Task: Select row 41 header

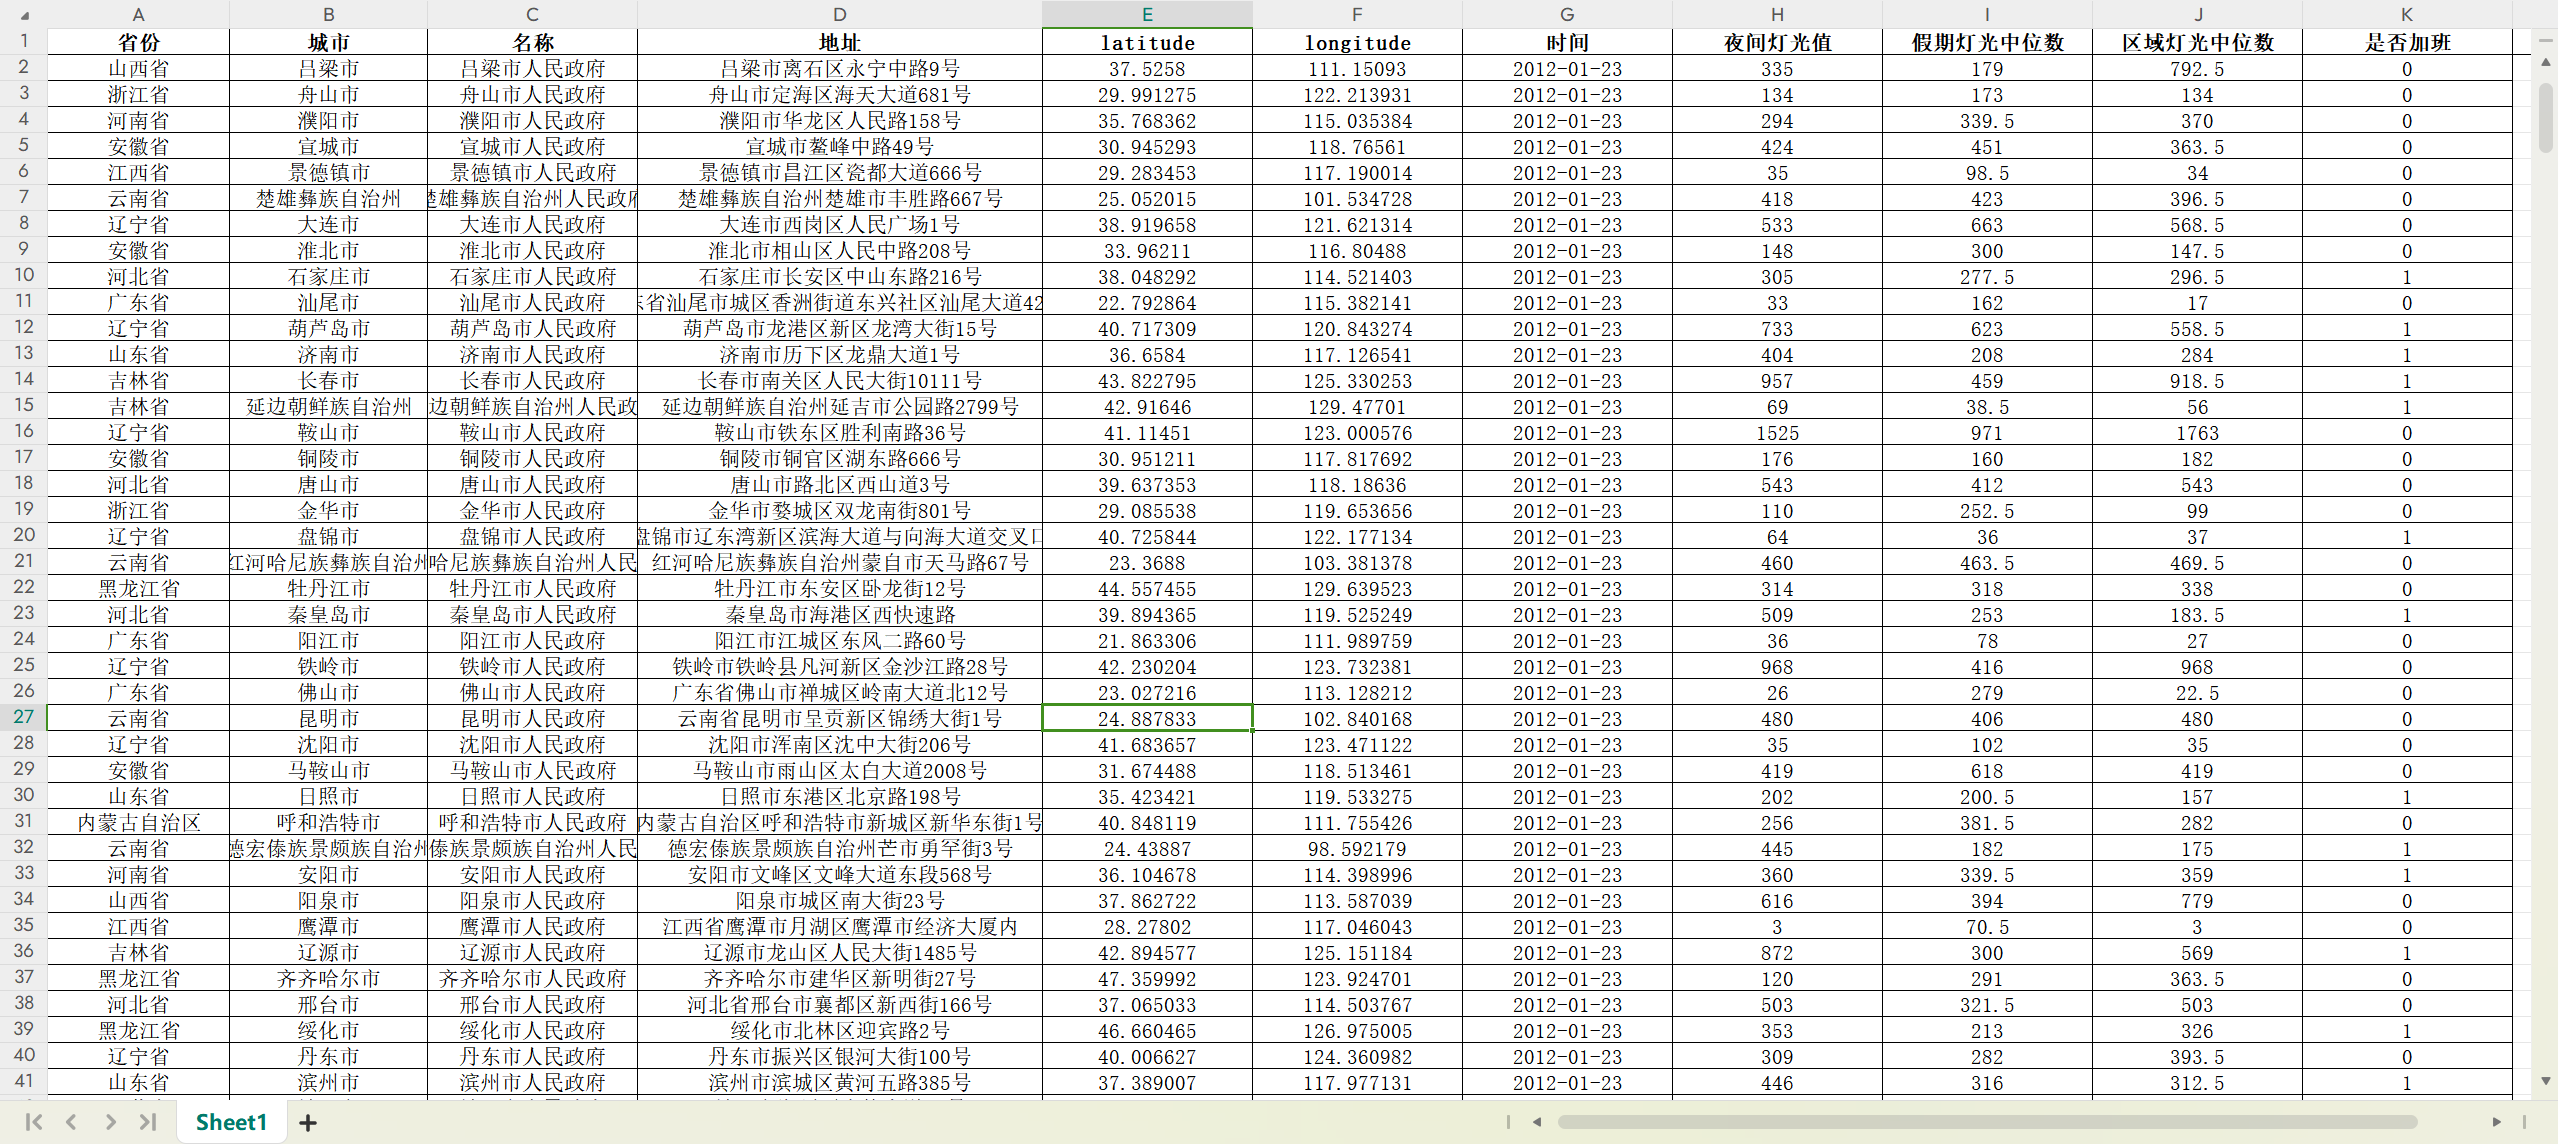Action: (x=24, y=1081)
